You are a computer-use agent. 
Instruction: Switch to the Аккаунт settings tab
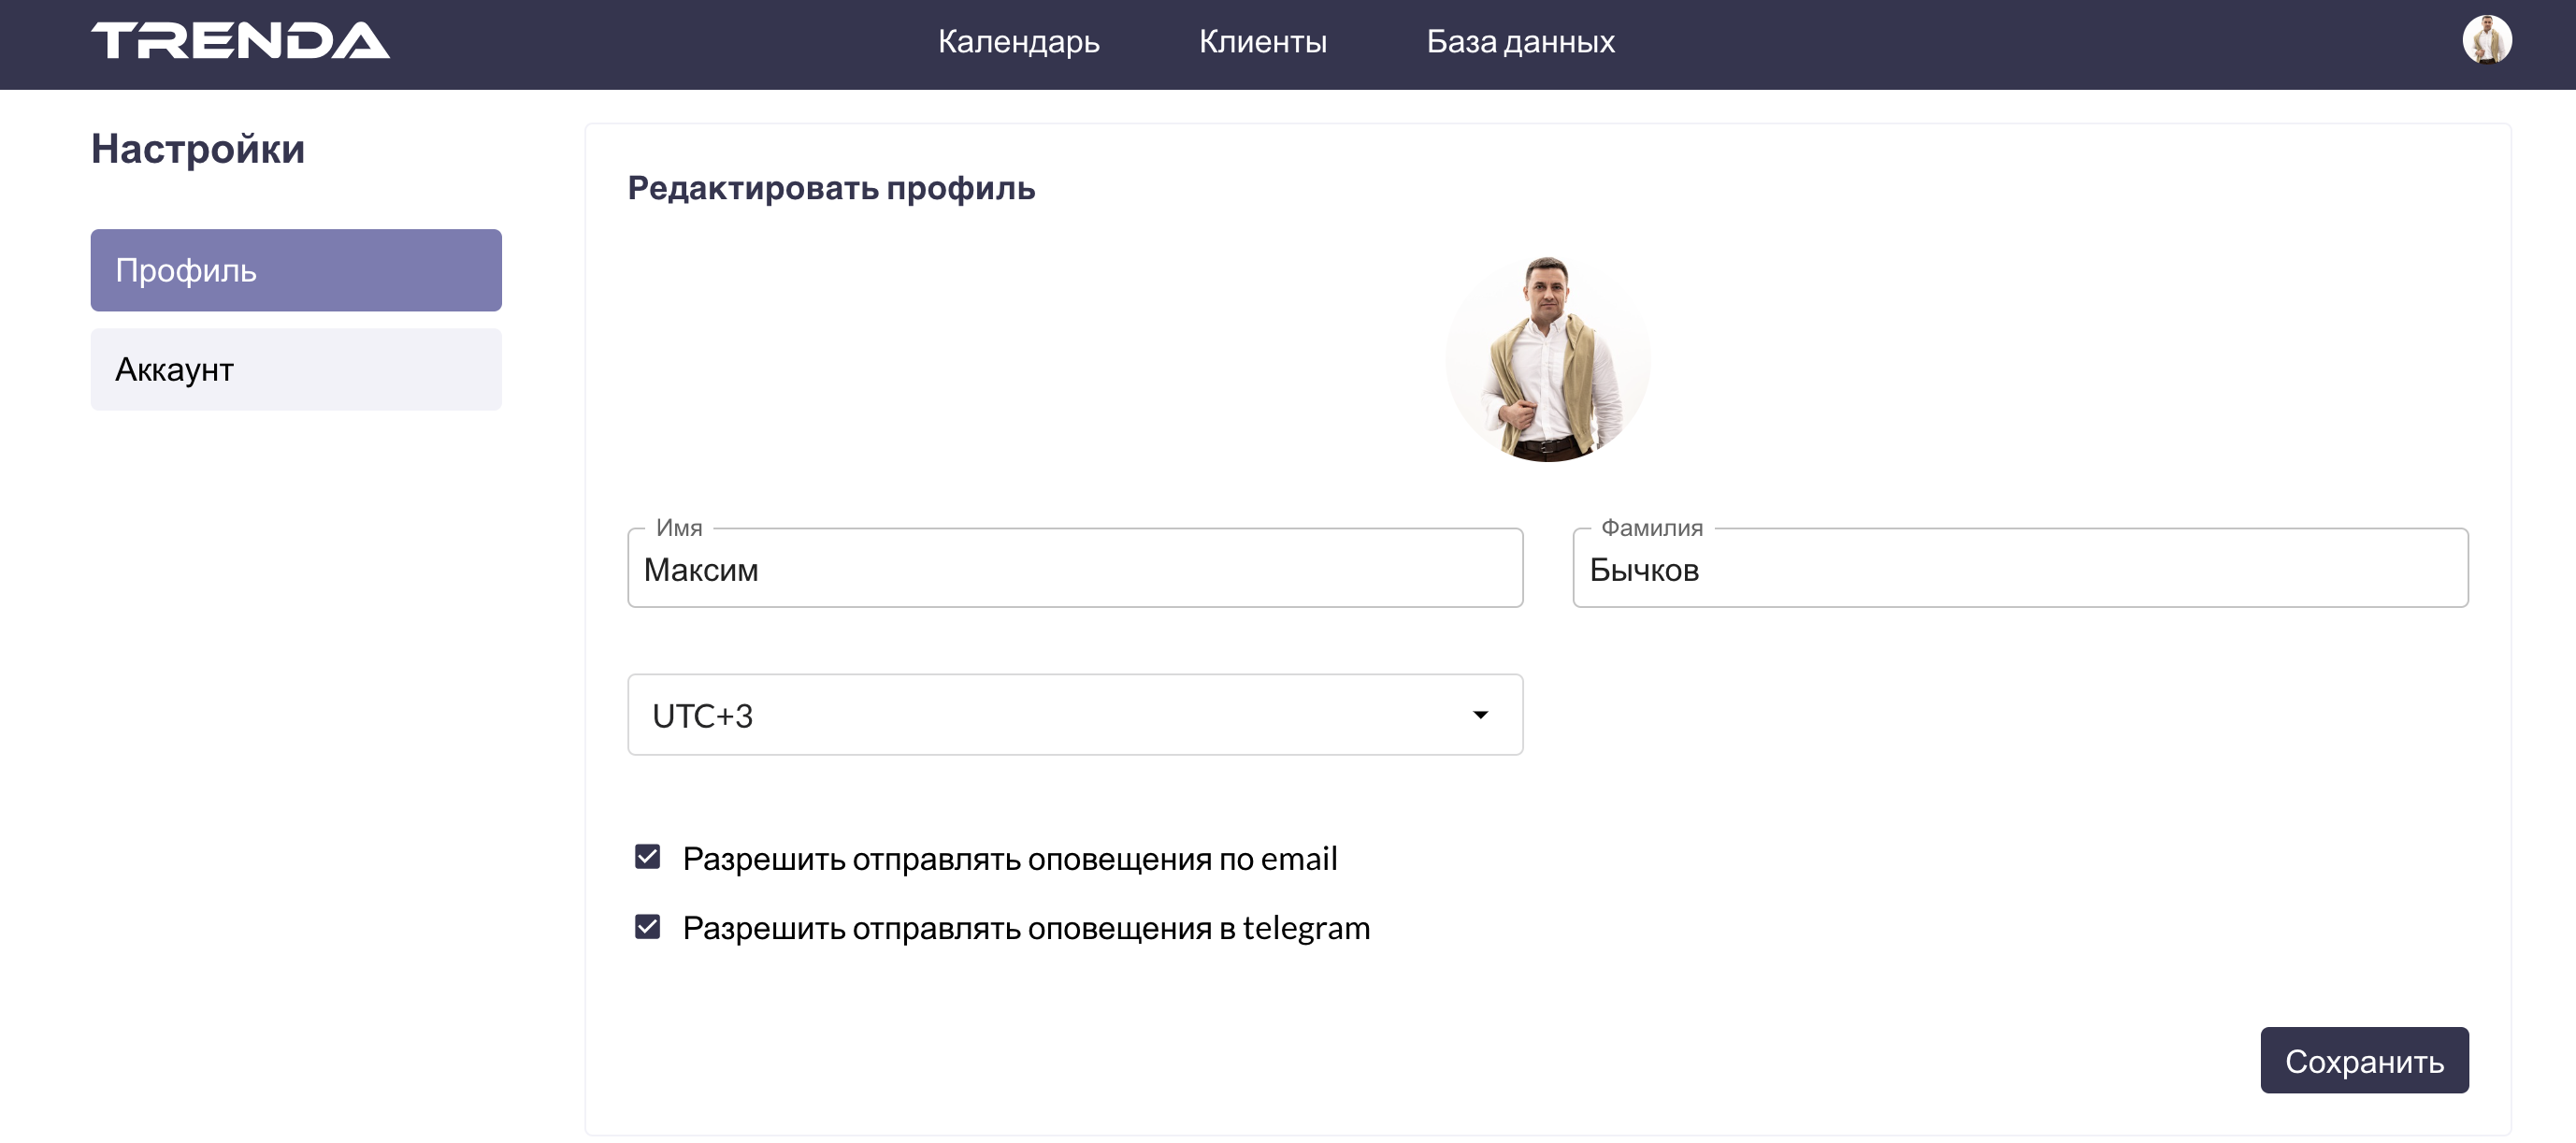(296, 369)
